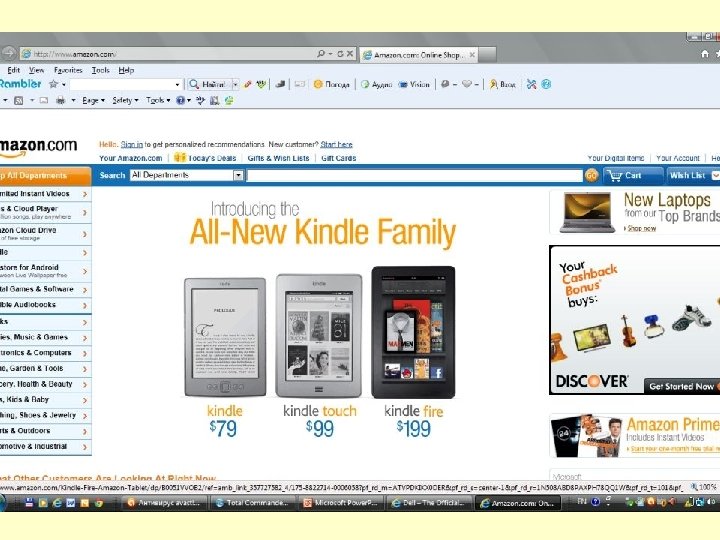Expand the Page dropdown in command bar
Image resolution: width=720 pixels, height=540 pixels.
[93, 100]
